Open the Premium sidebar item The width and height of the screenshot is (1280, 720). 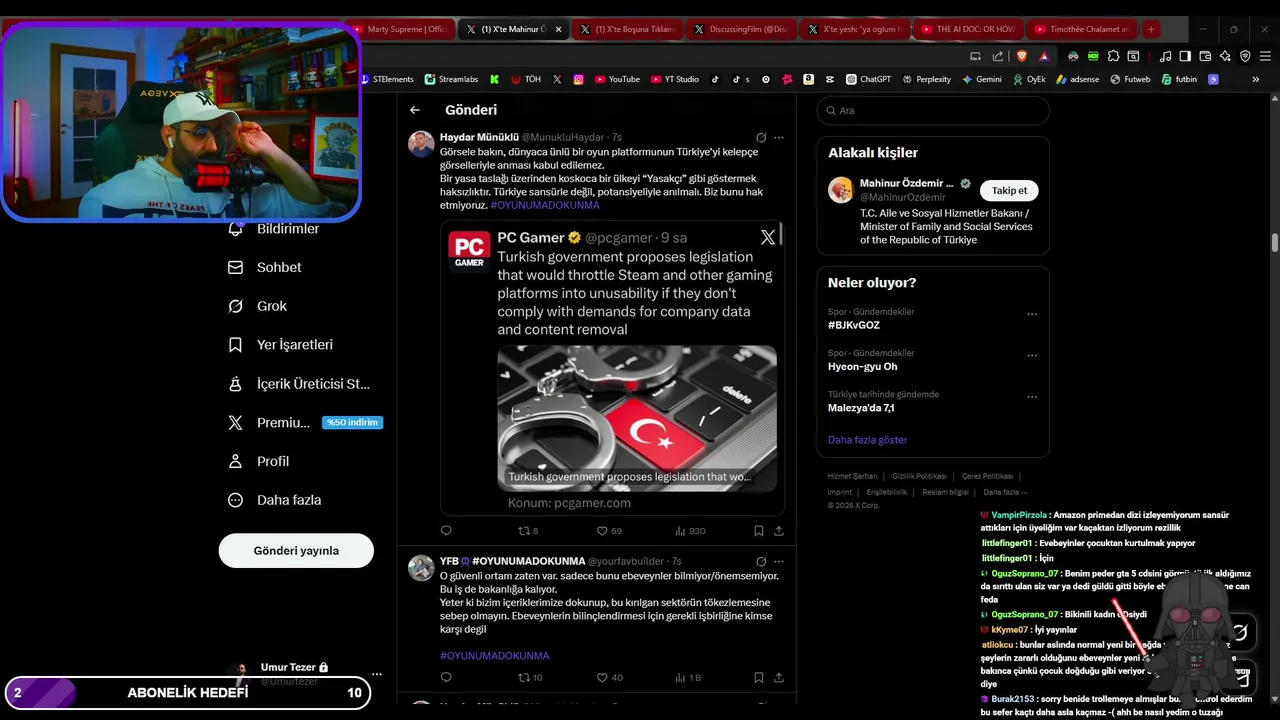[305, 423]
